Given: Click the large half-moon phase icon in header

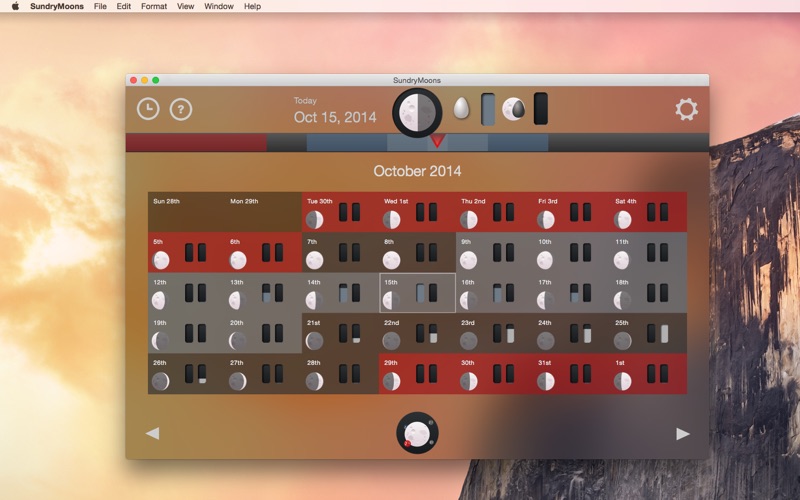Looking at the screenshot, I should tap(417, 113).
